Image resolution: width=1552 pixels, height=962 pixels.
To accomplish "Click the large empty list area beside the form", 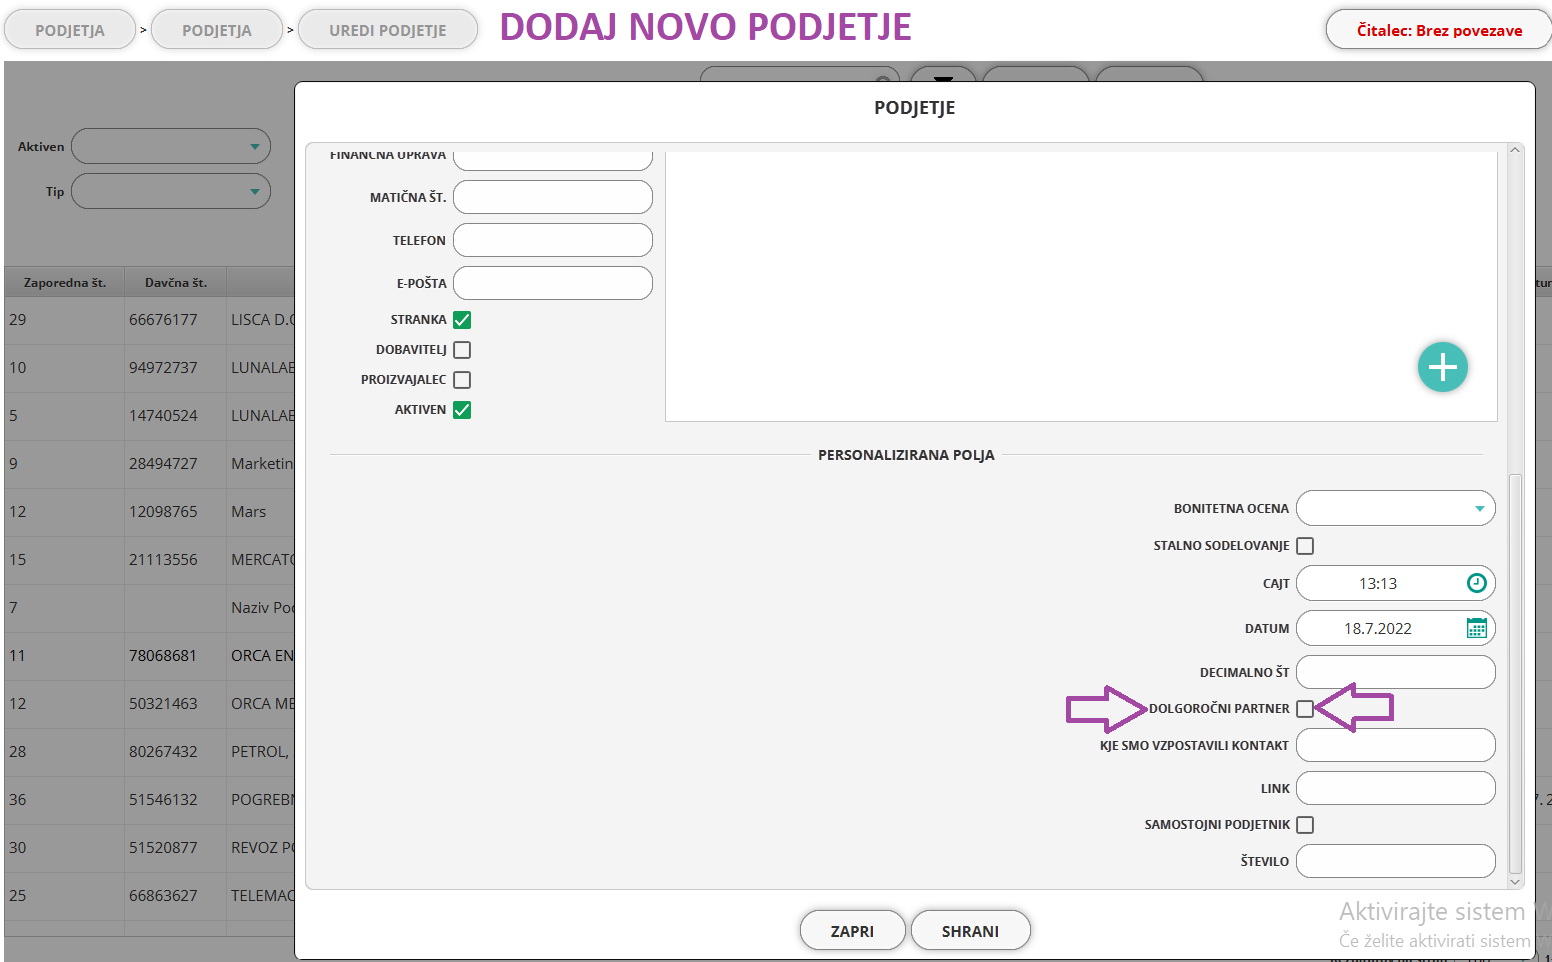I will [1081, 286].
